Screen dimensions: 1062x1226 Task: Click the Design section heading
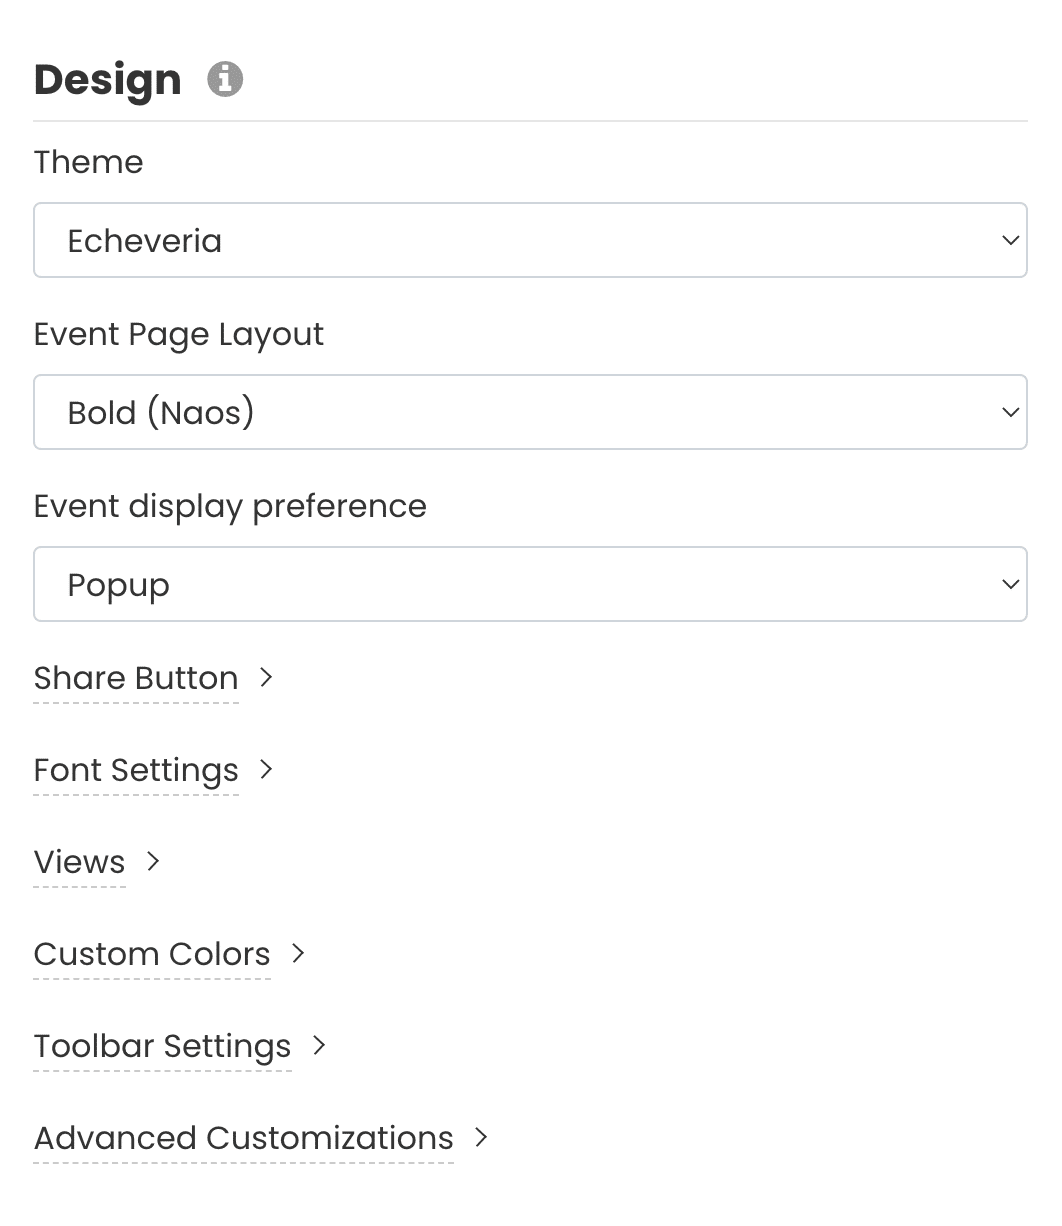pos(107,79)
